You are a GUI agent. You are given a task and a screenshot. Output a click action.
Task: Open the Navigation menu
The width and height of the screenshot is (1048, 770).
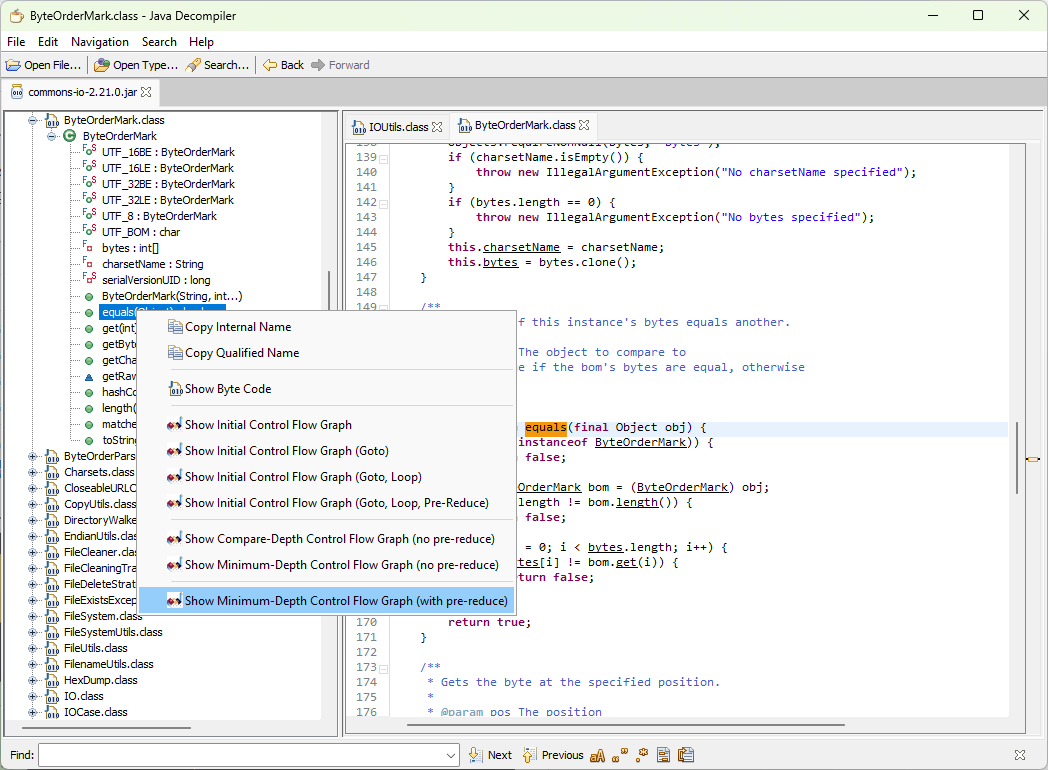point(99,42)
